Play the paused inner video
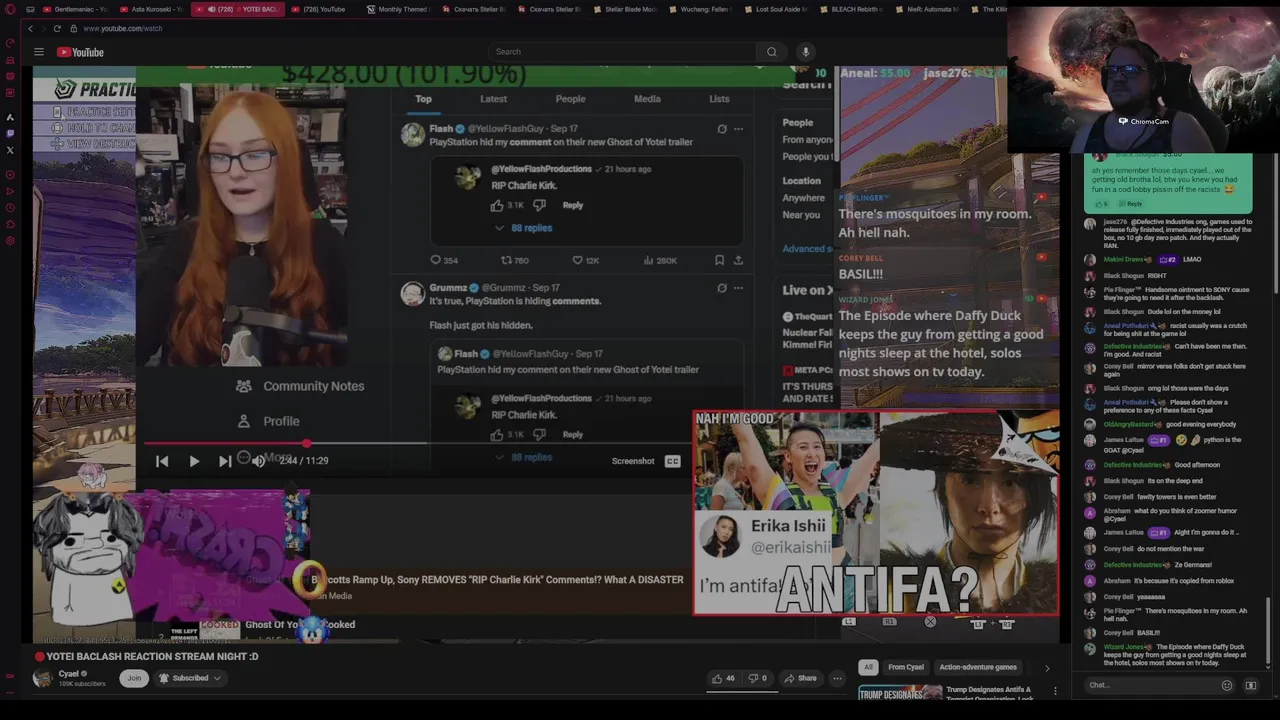1280x720 pixels. (x=194, y=461)
